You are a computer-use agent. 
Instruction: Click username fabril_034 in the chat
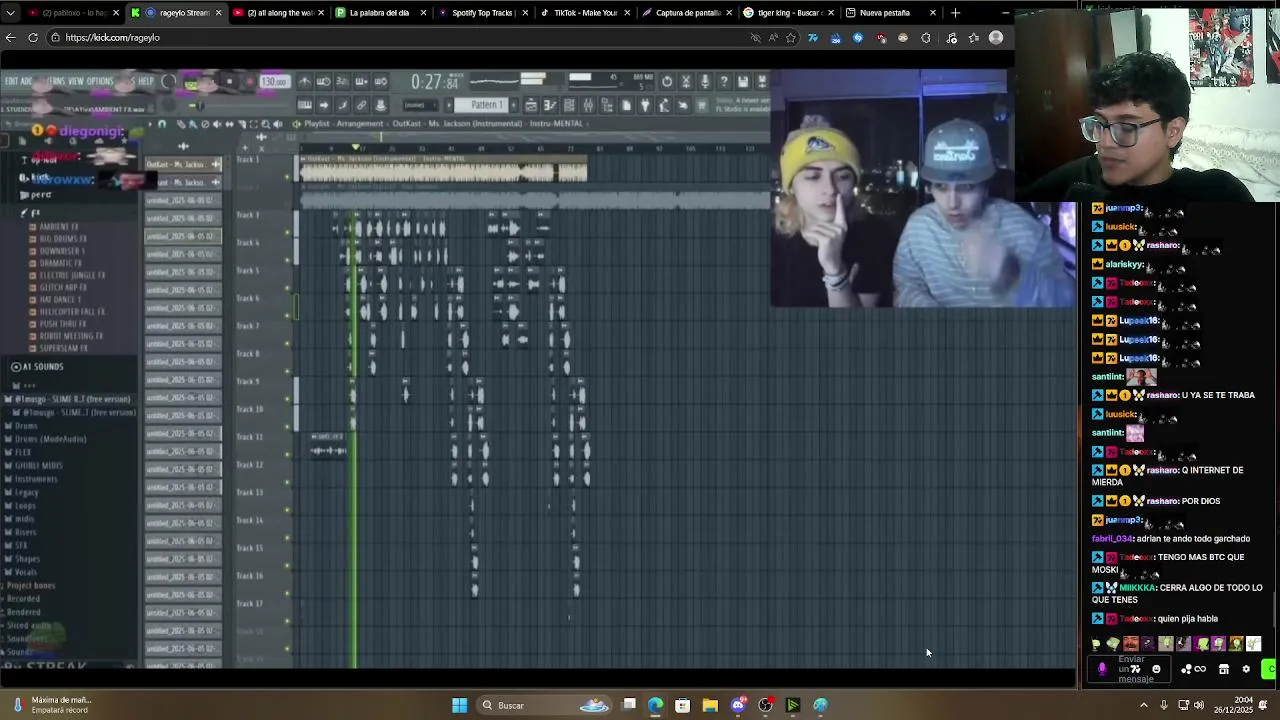point(1113,539)
